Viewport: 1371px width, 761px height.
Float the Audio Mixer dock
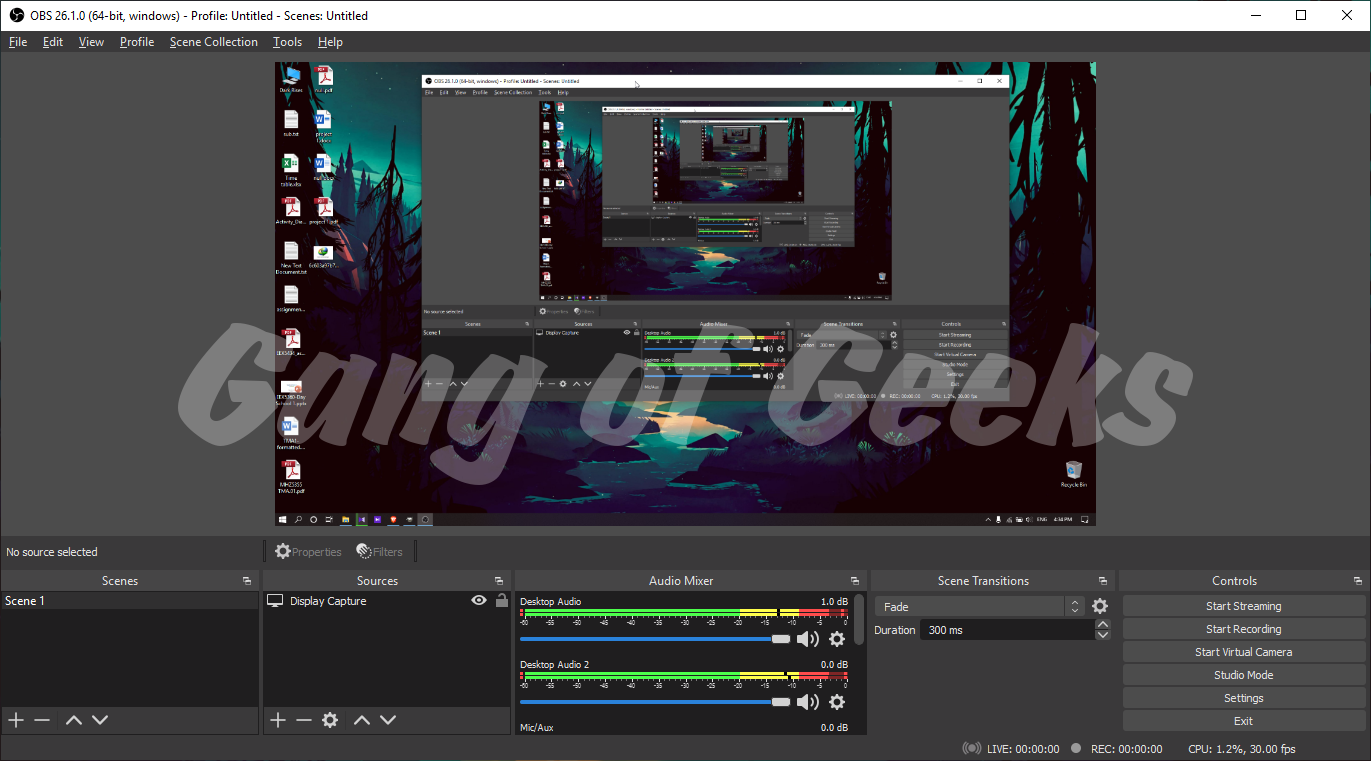pos(855,581)
